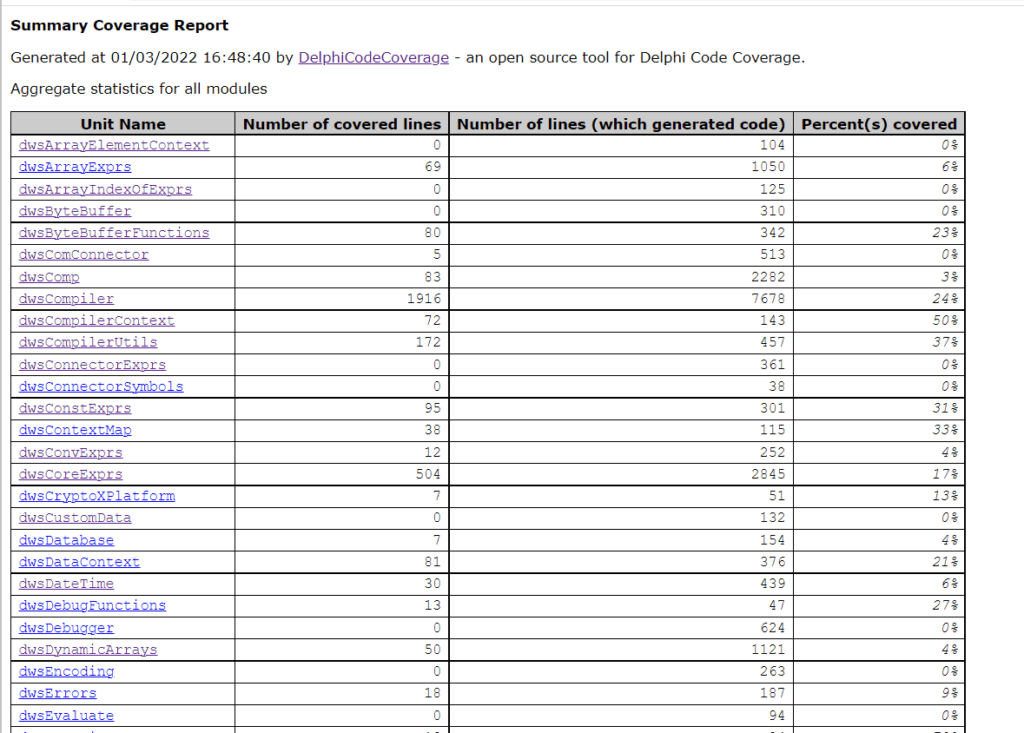Open dwsArrayIndexOfExprs coverage details
Image resolution: width=1024 pixels, height=733 pixels.
[x=105, y=189]
